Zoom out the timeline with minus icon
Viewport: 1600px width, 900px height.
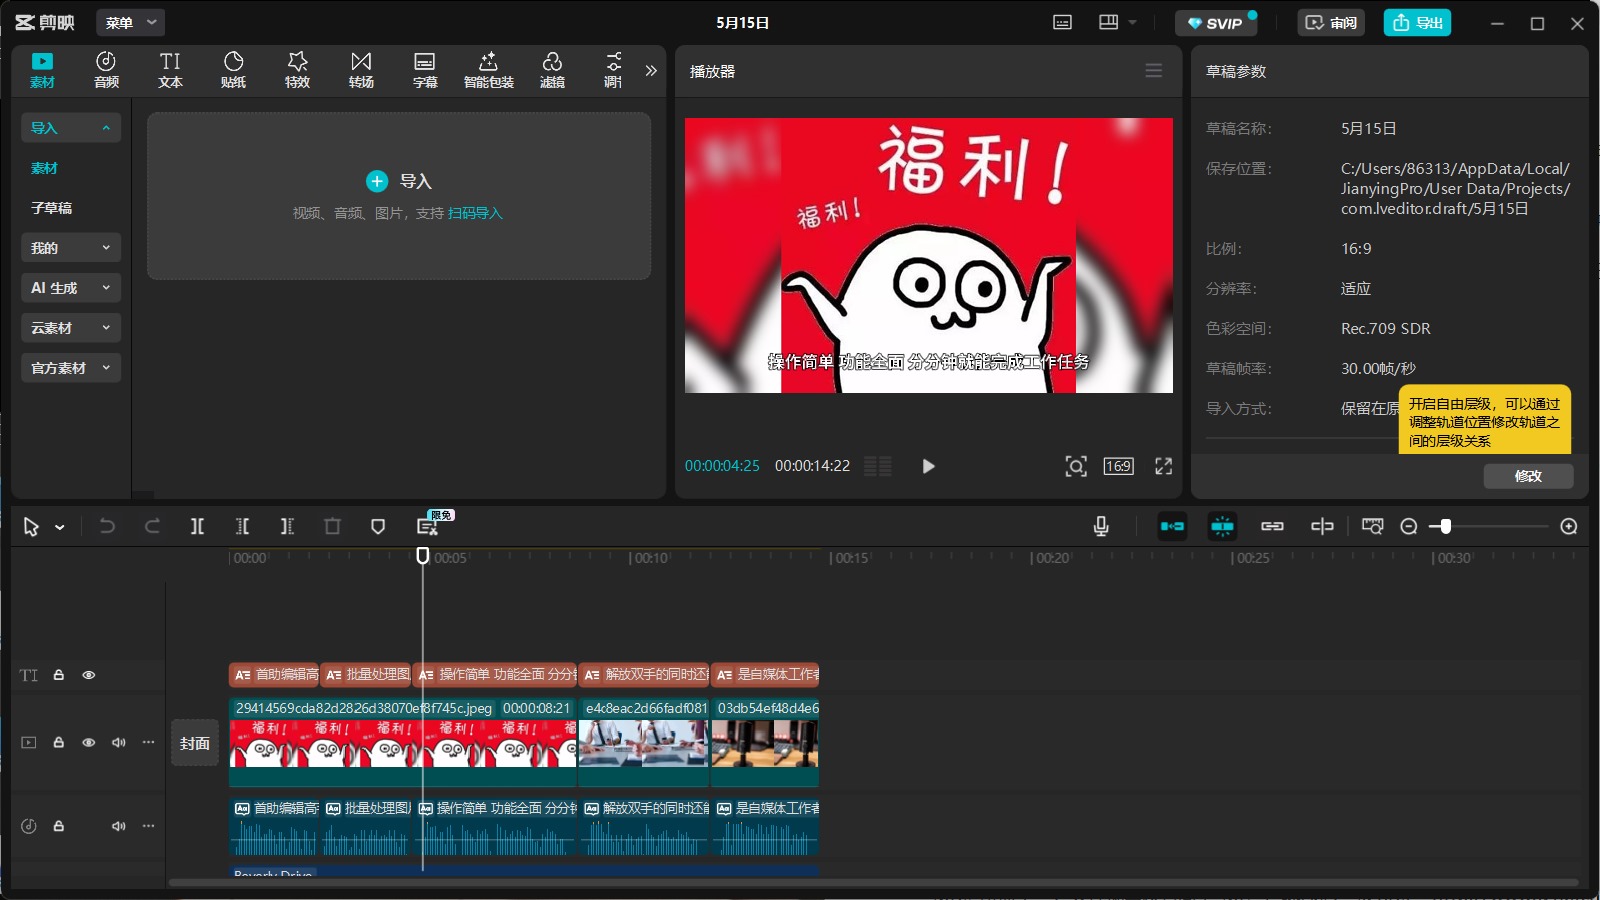tap(1409, 526)
